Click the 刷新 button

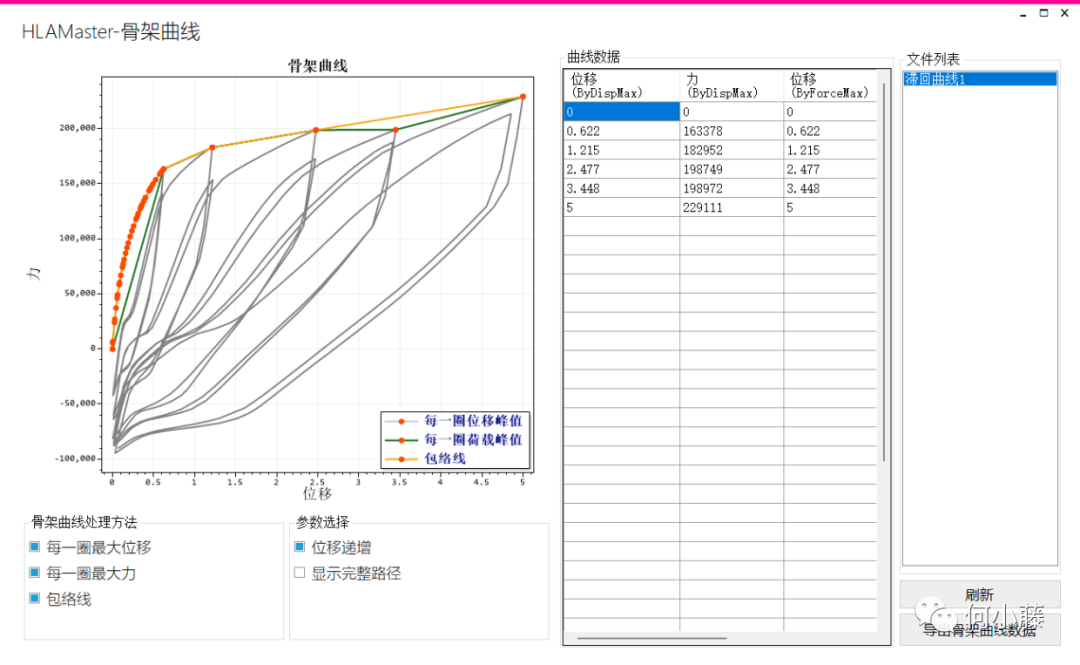click(979, 594)
